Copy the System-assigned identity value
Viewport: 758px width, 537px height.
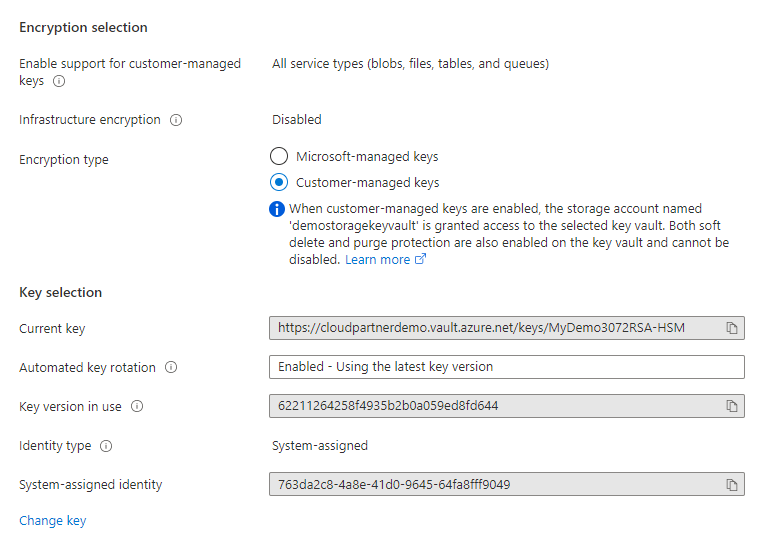732,485
